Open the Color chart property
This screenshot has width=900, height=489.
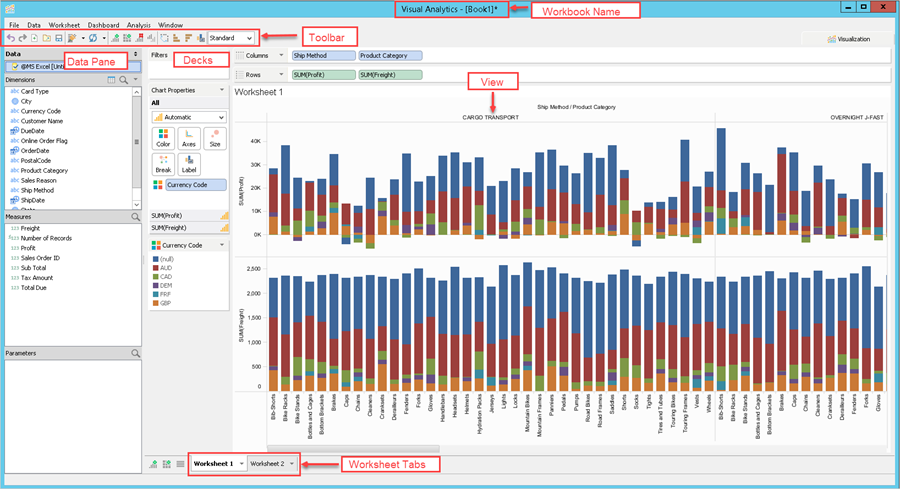coord(163,139)
